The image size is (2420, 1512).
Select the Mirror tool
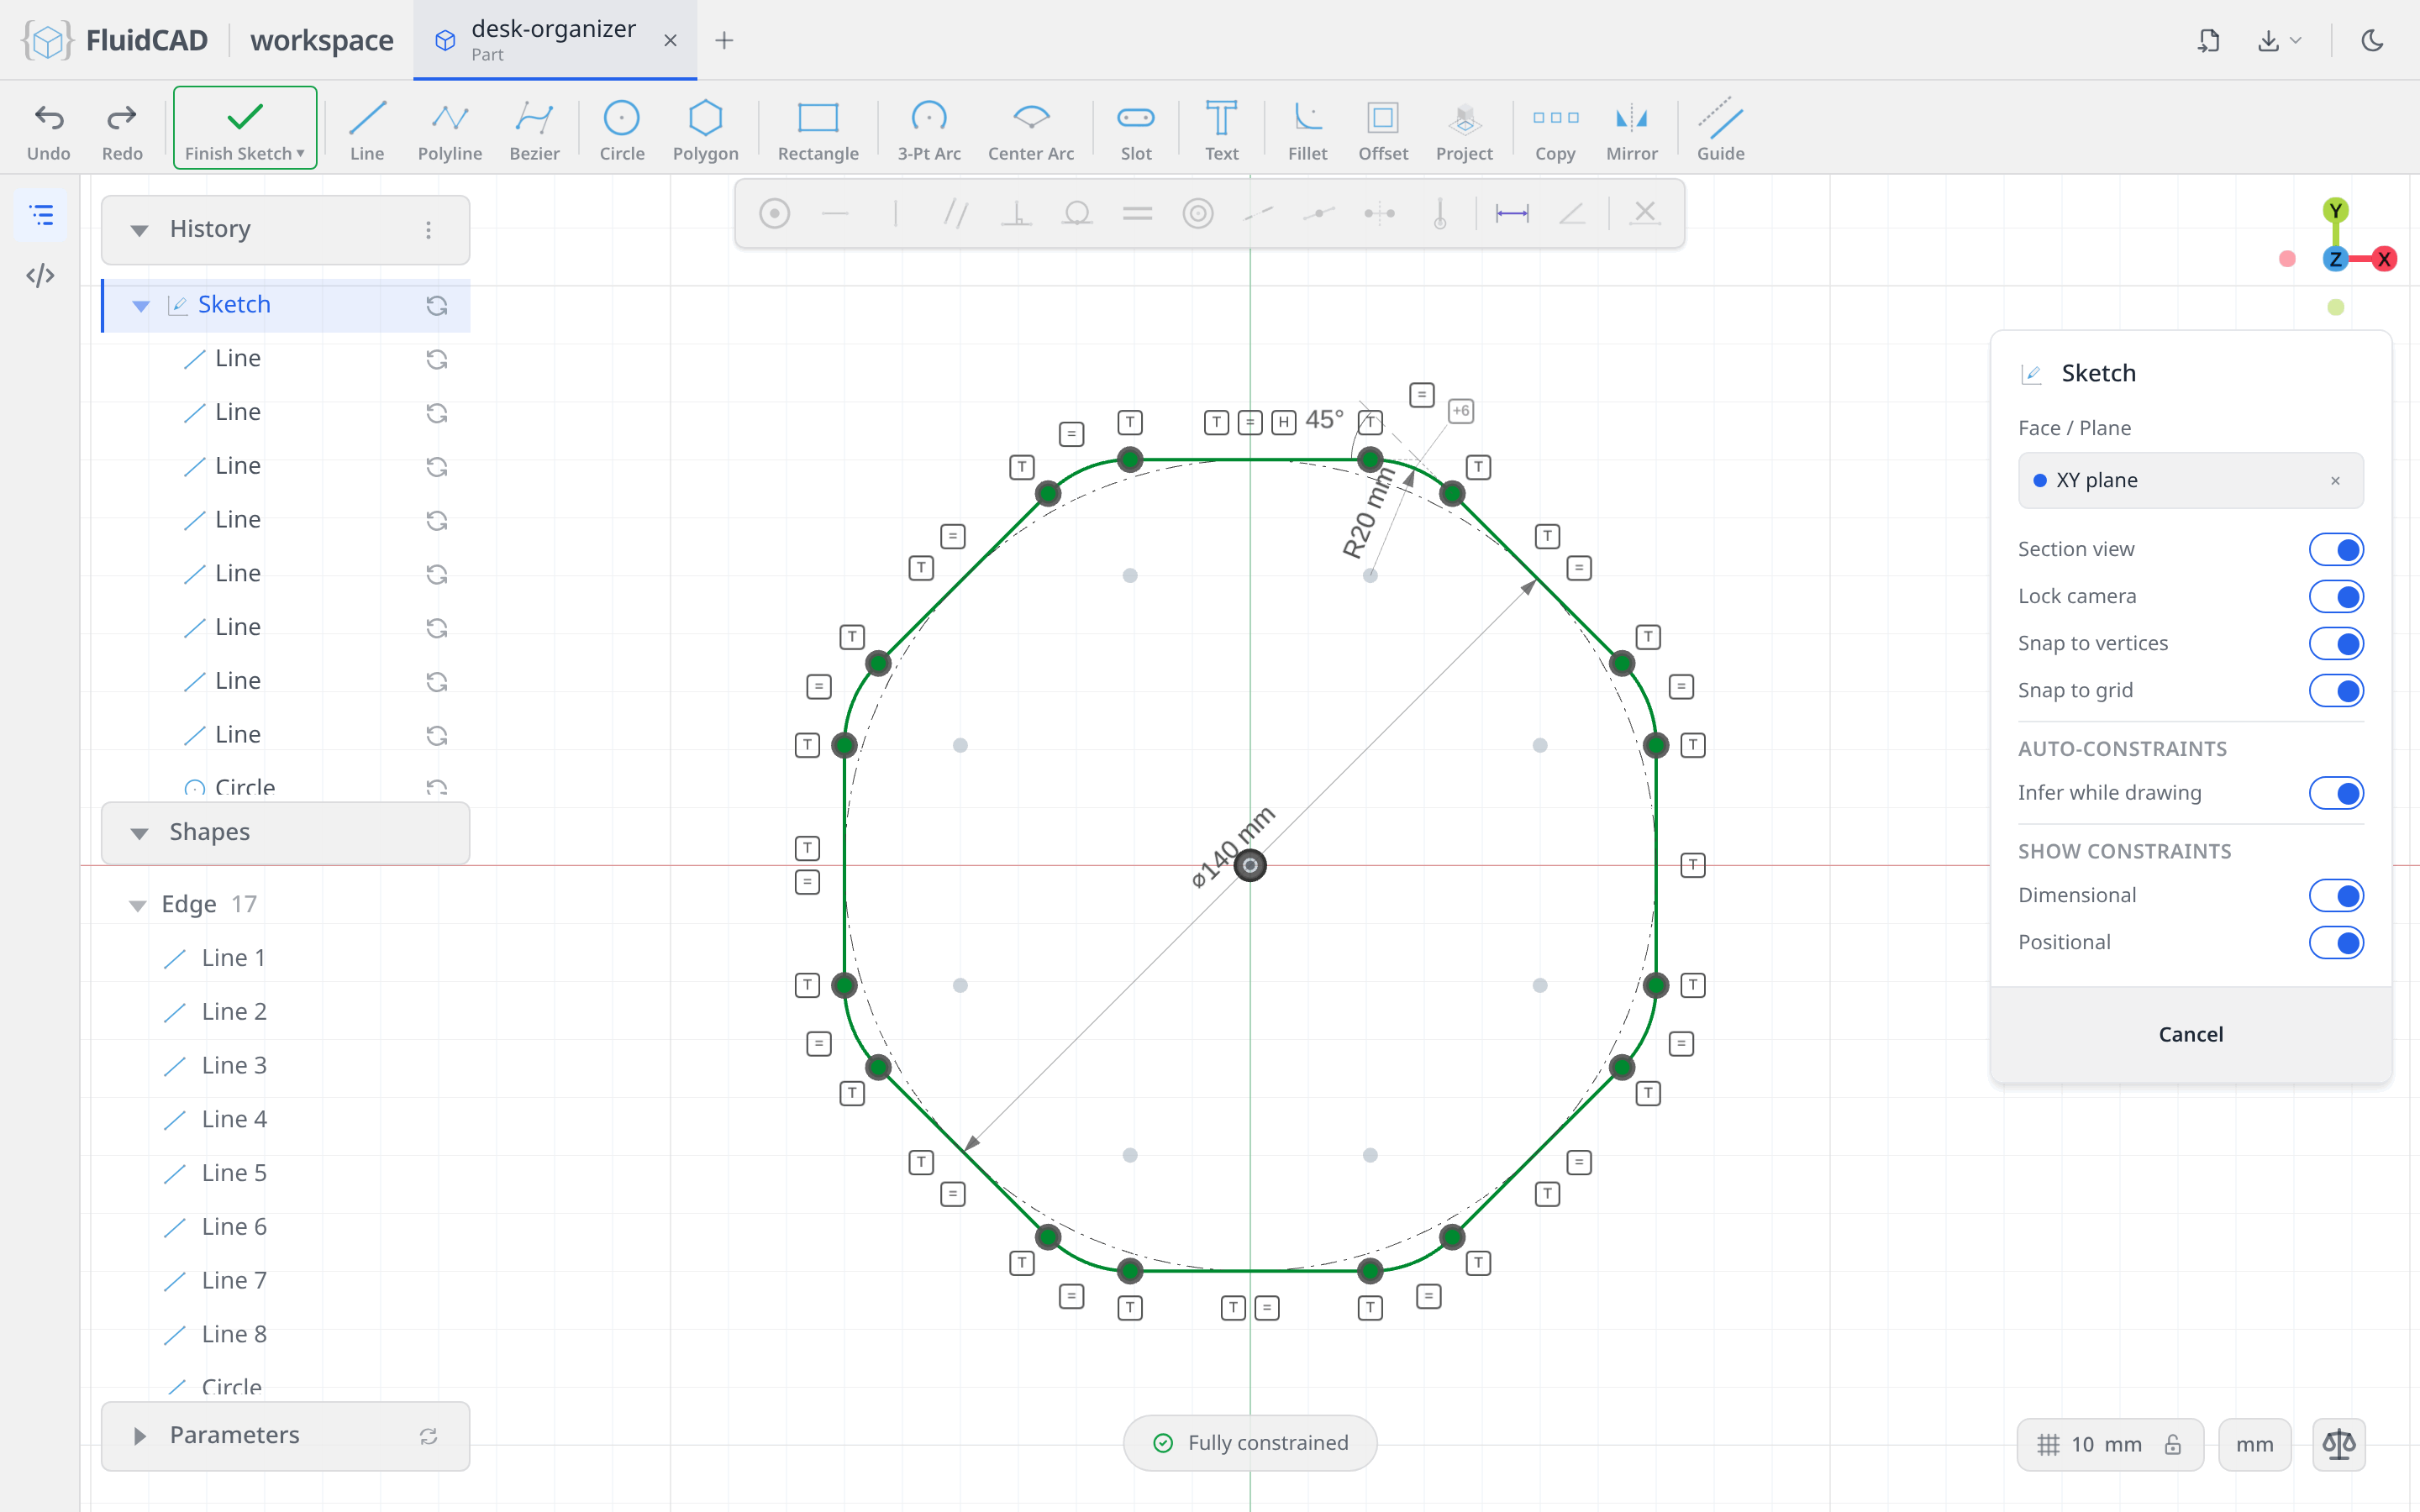pos(1631,129)
